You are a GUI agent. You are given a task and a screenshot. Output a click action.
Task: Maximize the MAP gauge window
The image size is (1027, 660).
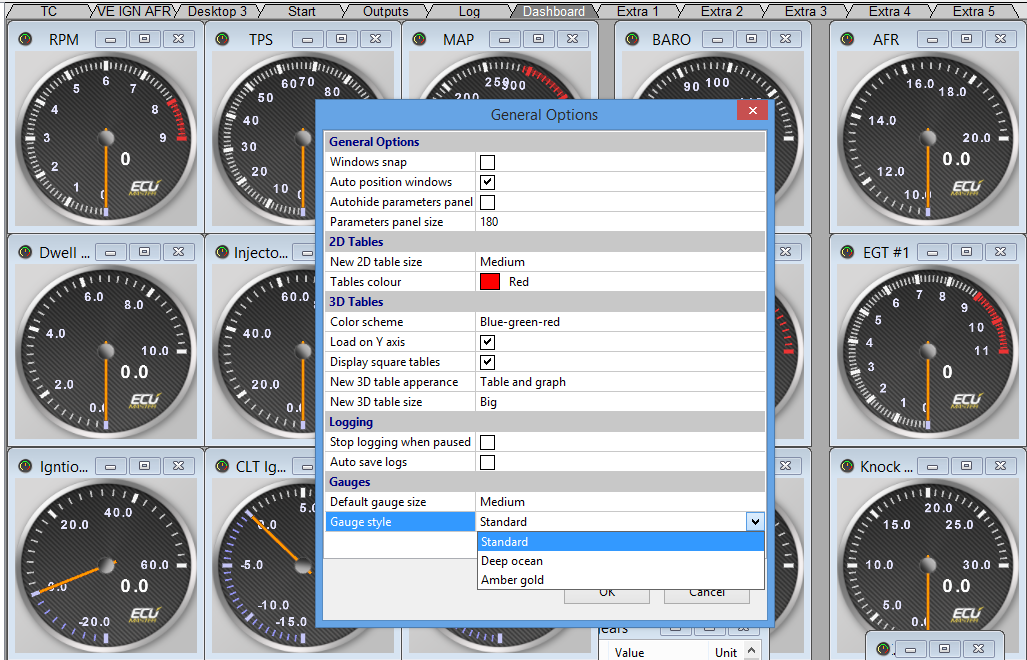538,39
